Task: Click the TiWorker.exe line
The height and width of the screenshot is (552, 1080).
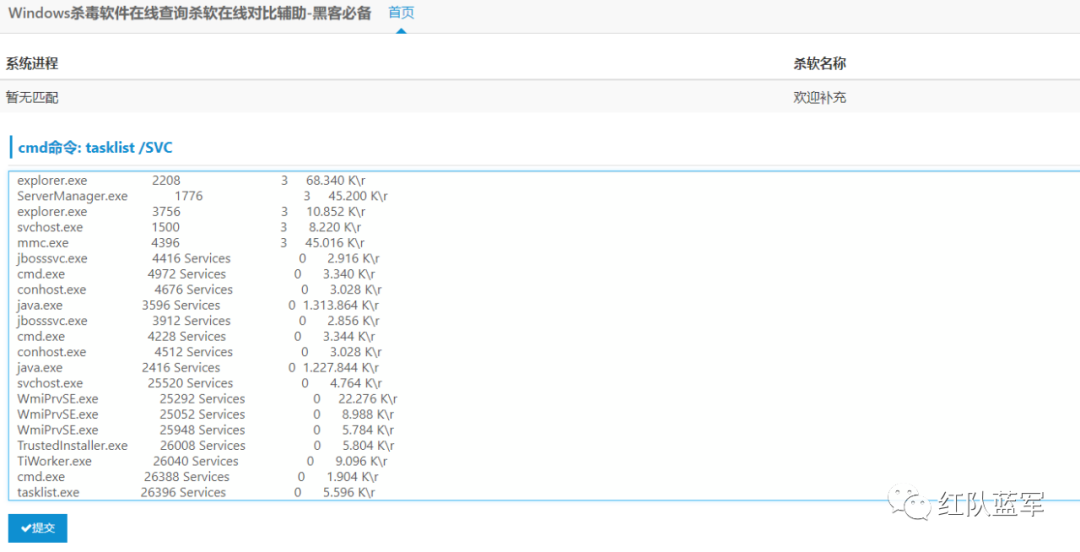Action: [x=202, y=461]
